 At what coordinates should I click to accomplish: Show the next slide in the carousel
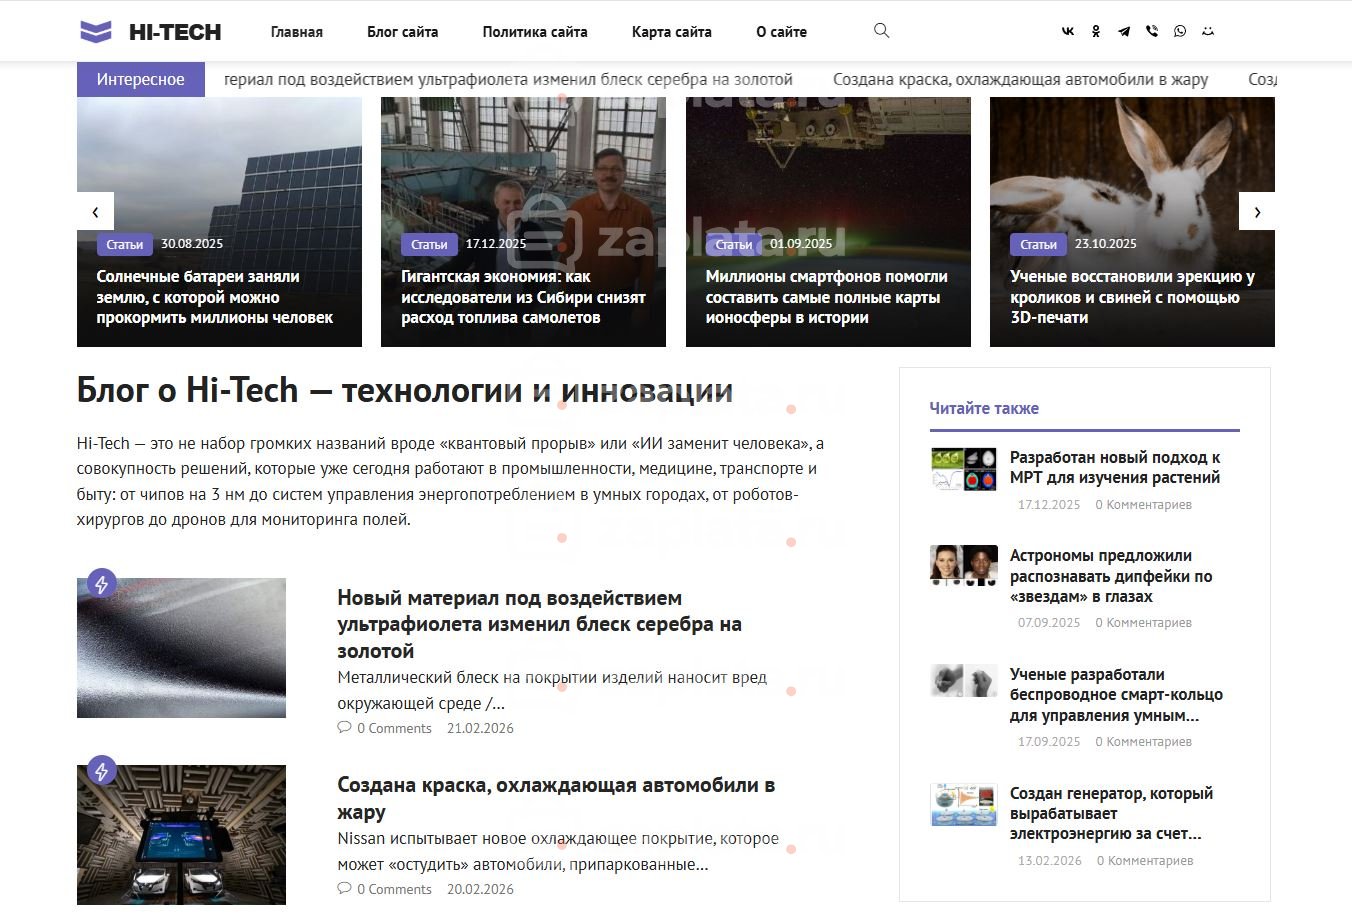point(1257,211)
